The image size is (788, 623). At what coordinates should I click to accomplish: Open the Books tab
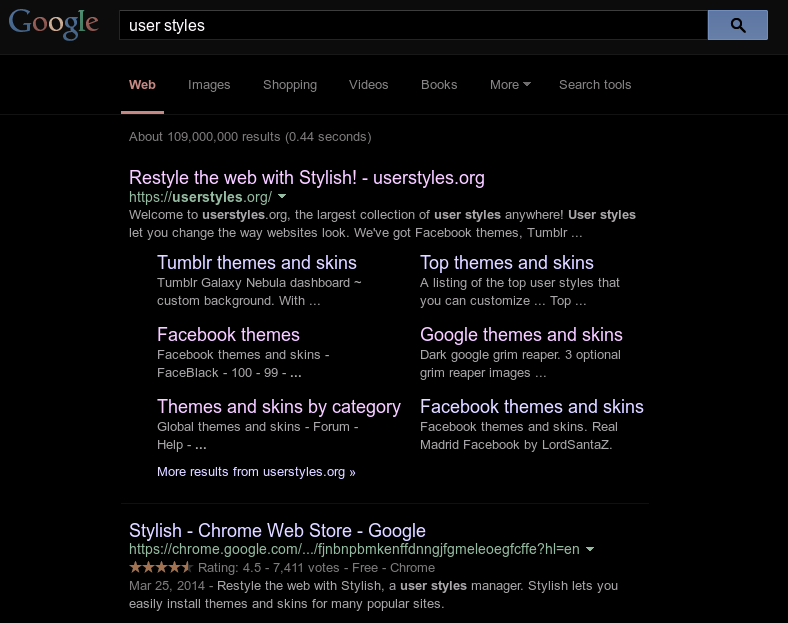click(439, 85)
